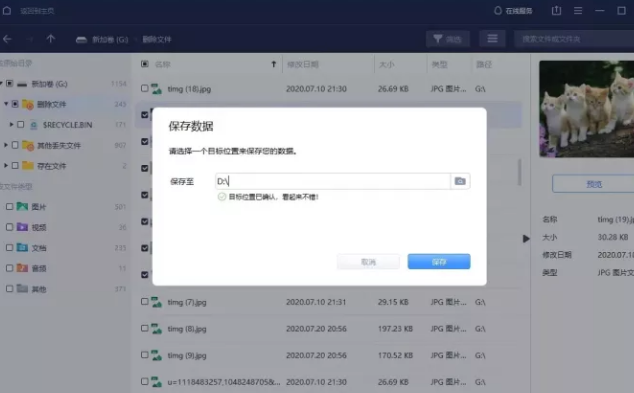This screenshot has width=634, height=393.
Task: Click the sort arrow in the name column
Action: [274, 64]
